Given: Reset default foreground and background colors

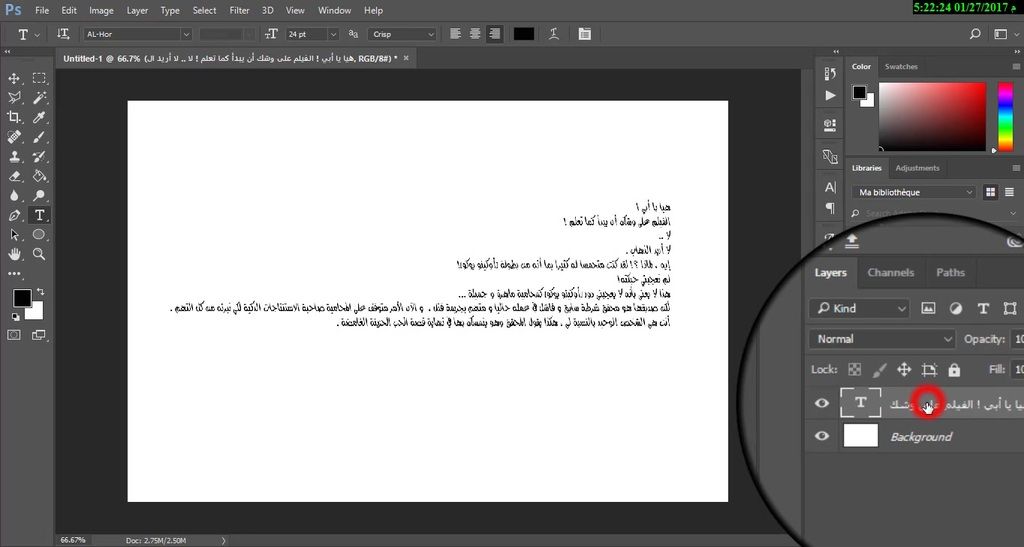Looking at the screenshot, I should (15, 317).
